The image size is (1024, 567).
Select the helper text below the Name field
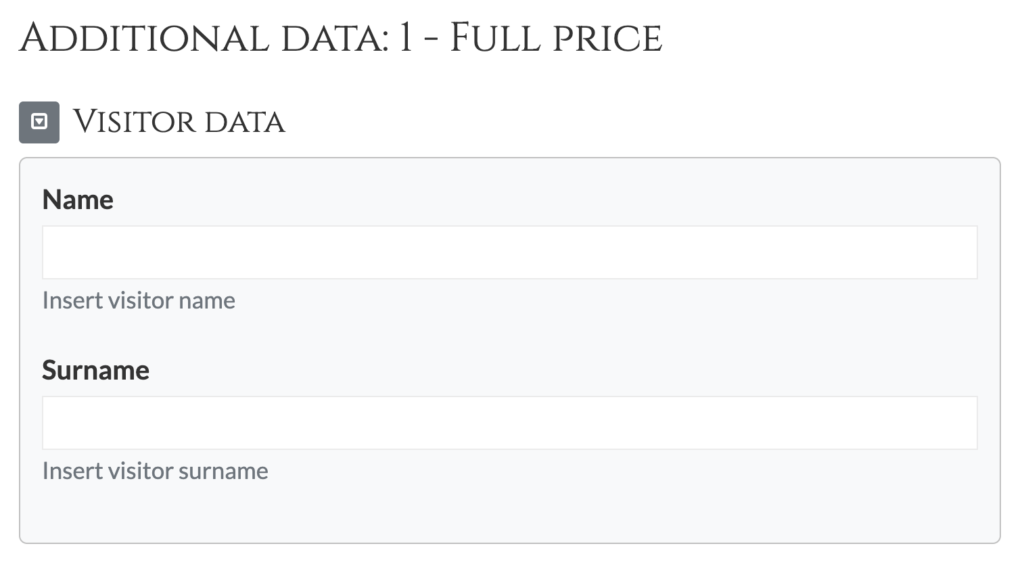[x=139, y=300]
